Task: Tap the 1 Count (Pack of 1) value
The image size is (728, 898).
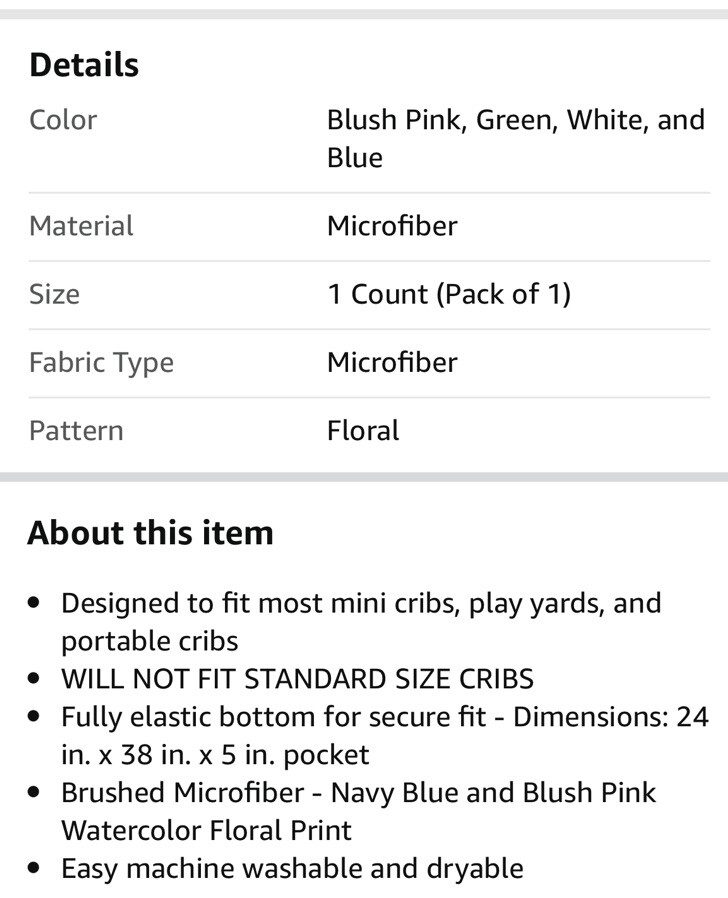Action: (x=448, y=294)
